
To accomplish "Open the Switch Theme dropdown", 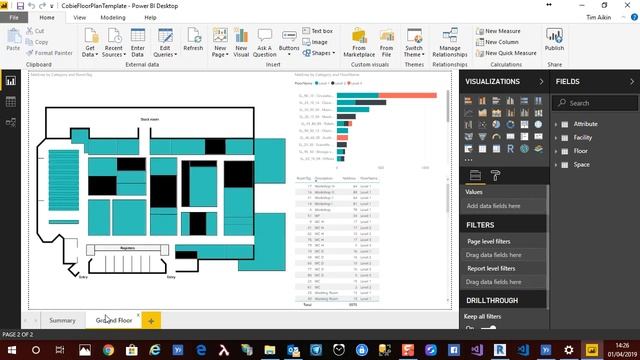I will [x=414, y=42].
